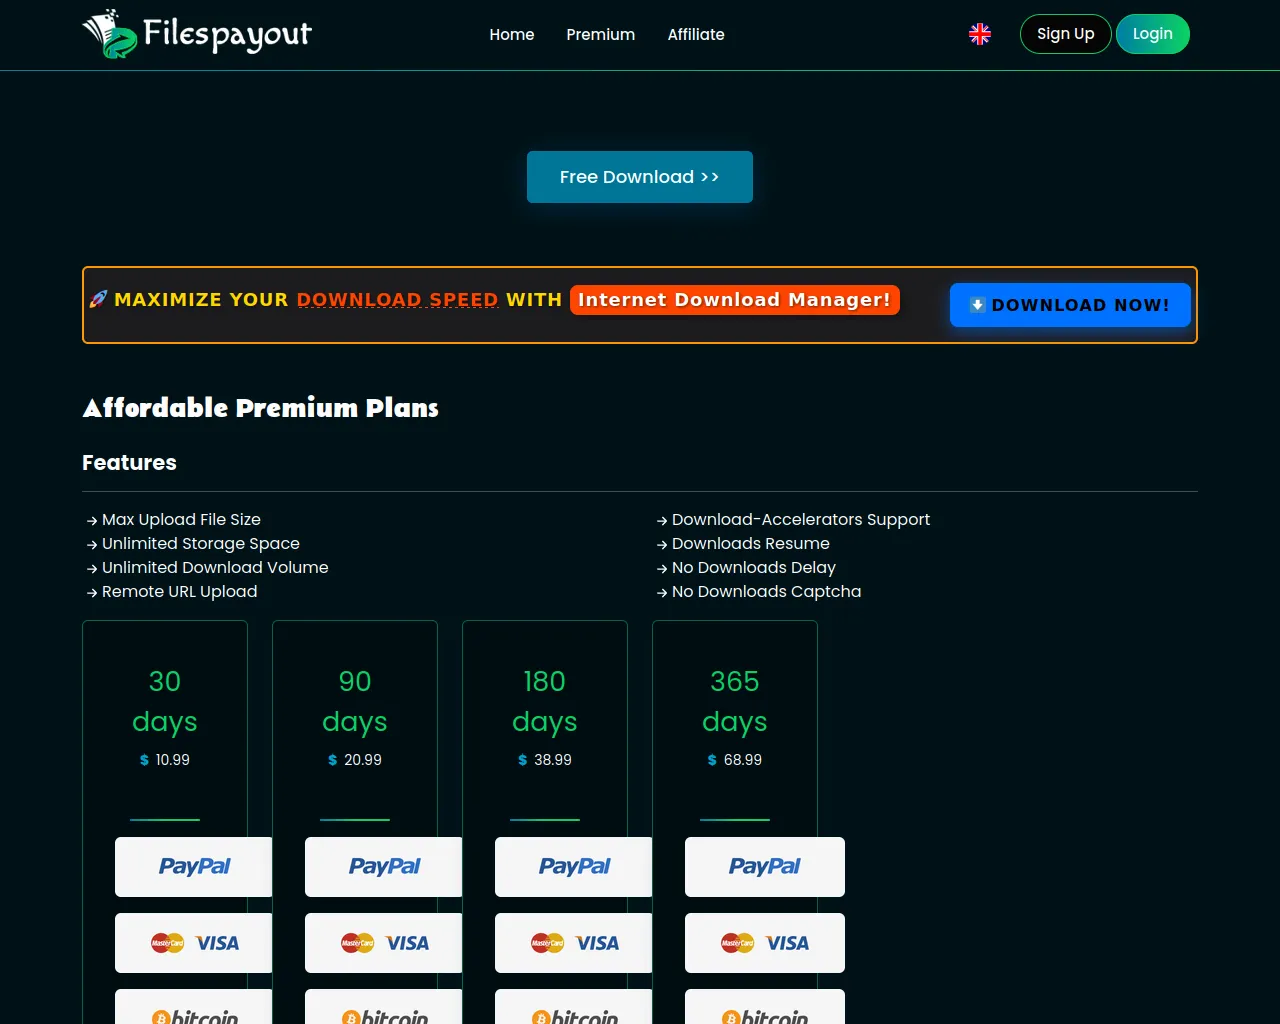Choose MasterCard/Visa for 90 days plan
This screenshot has width=1280, height=1024.
point(384,943)
